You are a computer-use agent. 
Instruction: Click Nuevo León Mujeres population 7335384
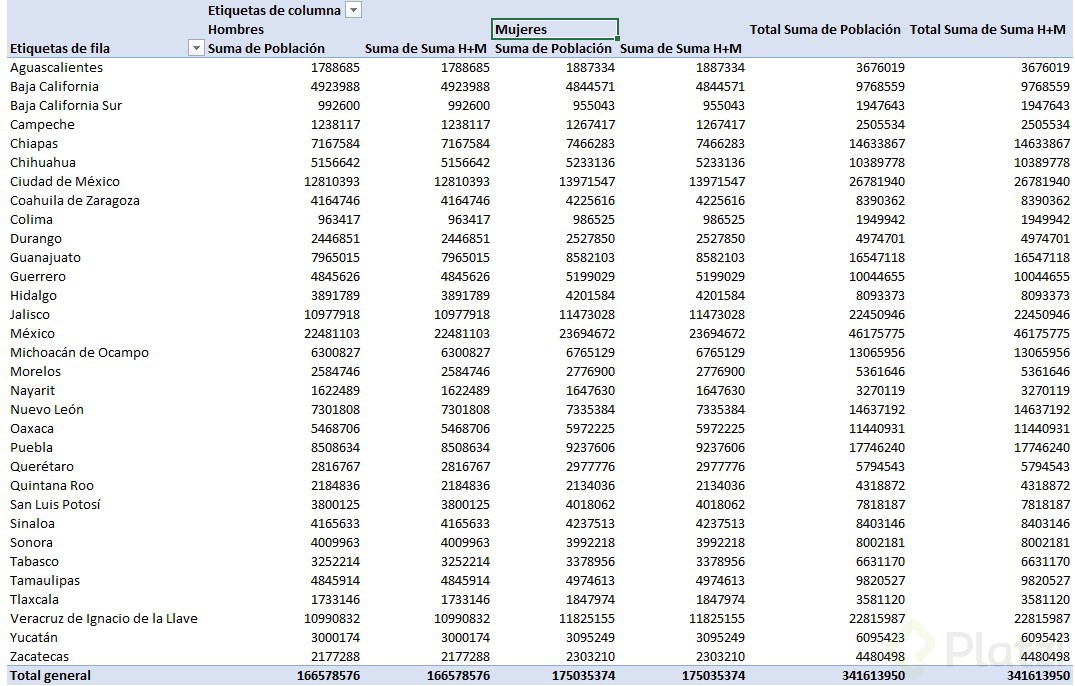click(x=590, y=410)
